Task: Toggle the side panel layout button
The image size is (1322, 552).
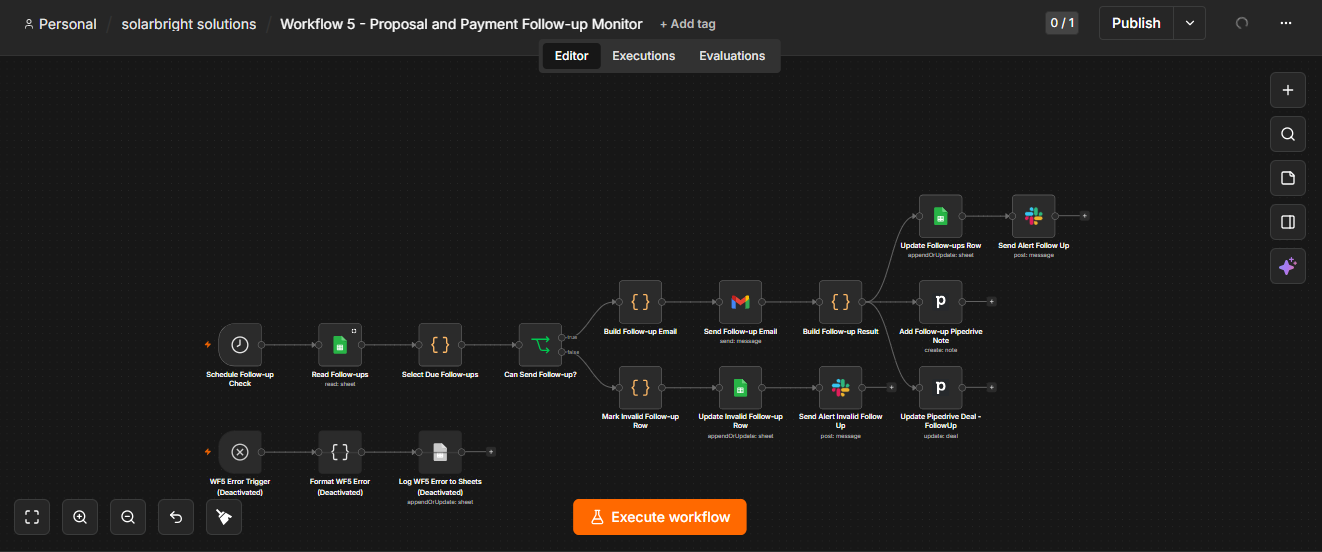Action: point(1287,222)
